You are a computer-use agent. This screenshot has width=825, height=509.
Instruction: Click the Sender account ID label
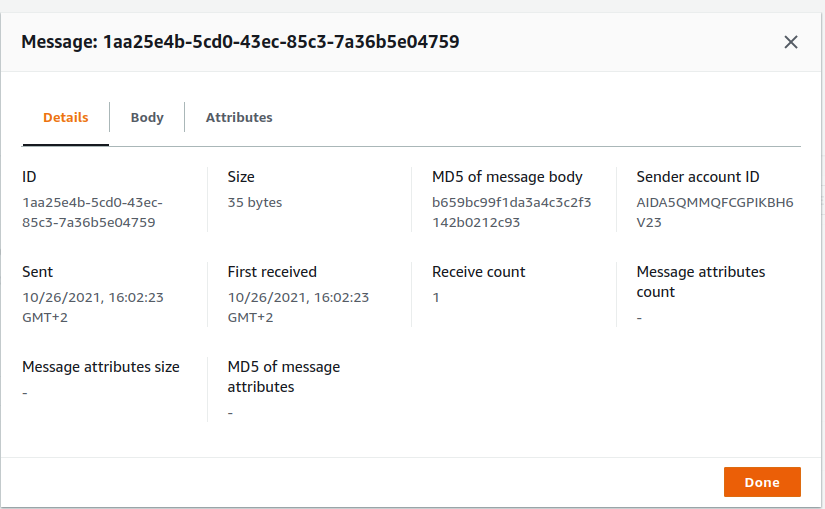[698, 177]
